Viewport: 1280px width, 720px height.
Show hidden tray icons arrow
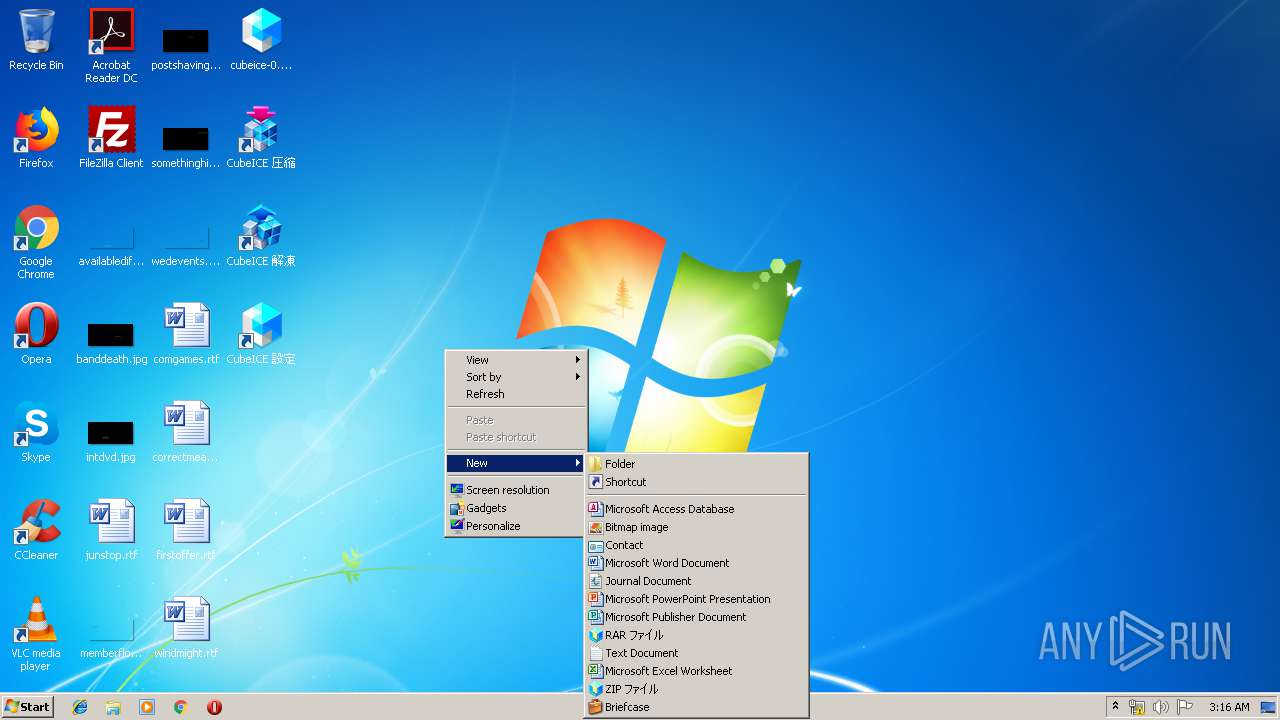[1115, 707]
